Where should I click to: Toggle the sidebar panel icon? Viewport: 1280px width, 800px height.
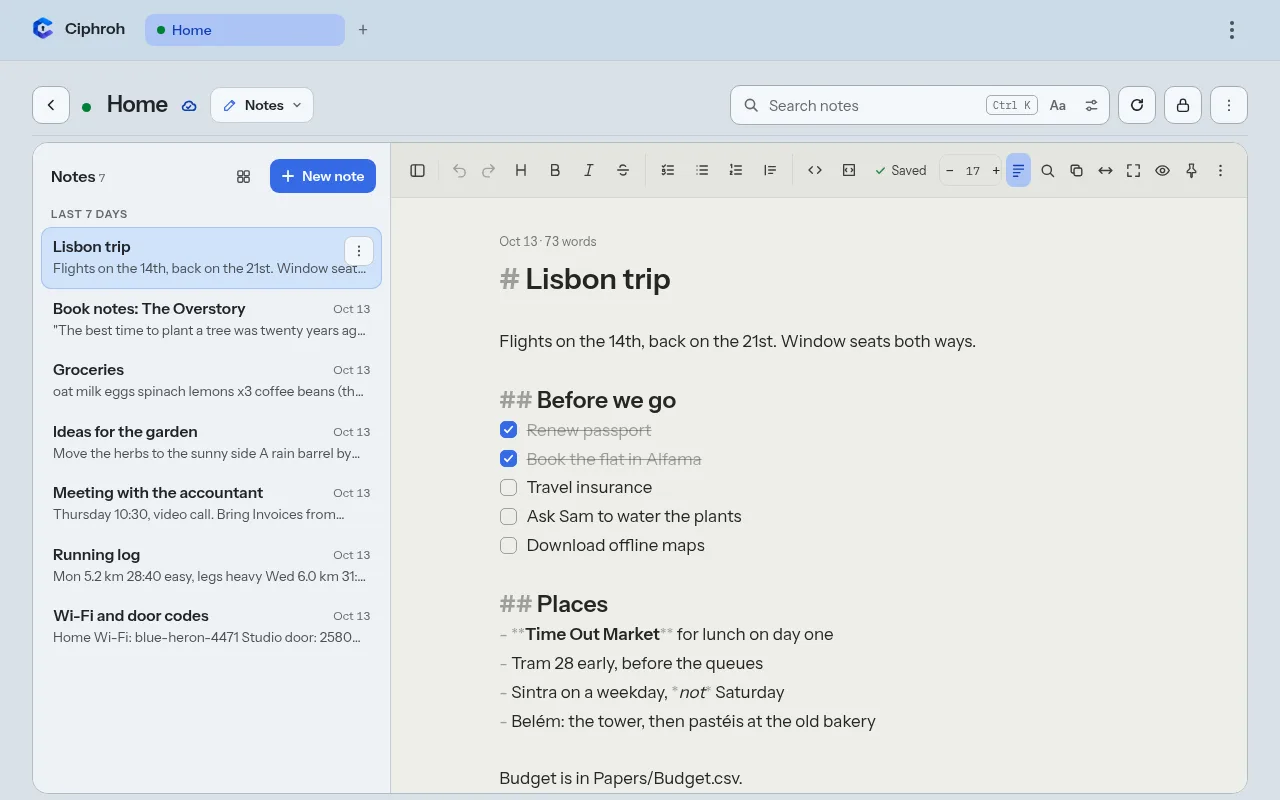click(x=418, y=171)
